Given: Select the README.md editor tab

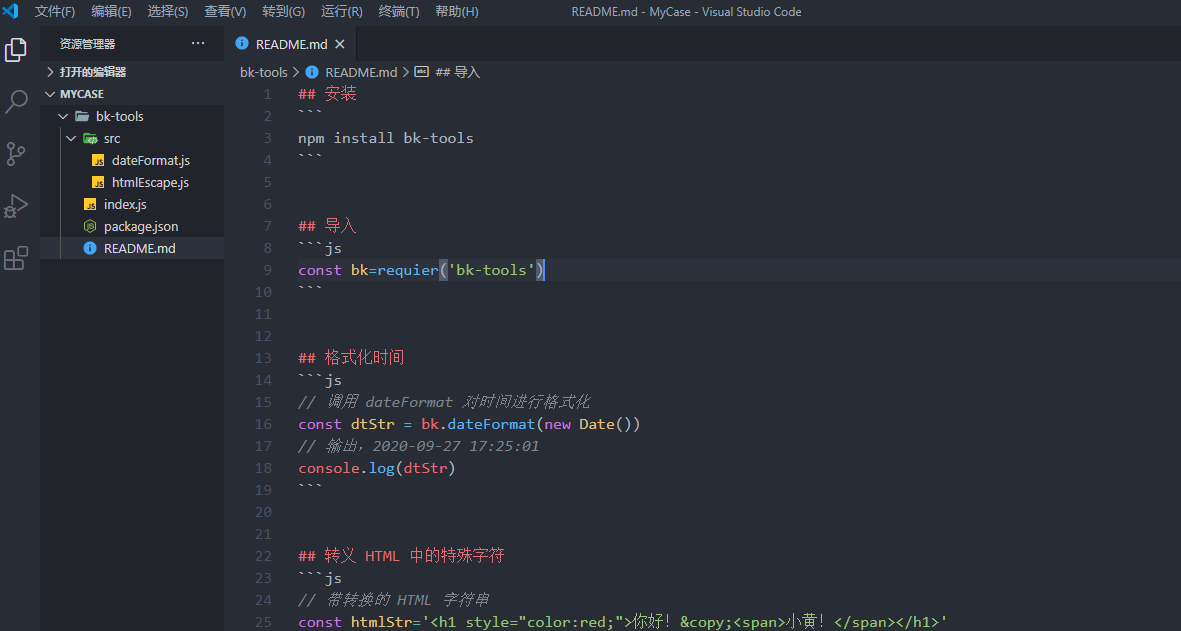Looking at the screenshot, I should 291,44.
